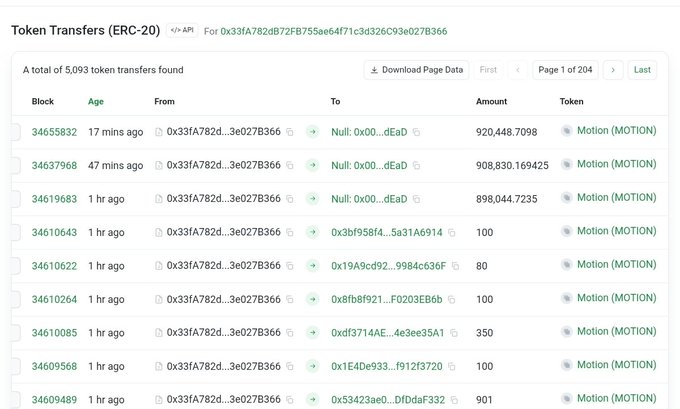Click Motion token icon in block 34655832 row
This screenshot has width=680, height=409.
(x=566, y=131)
